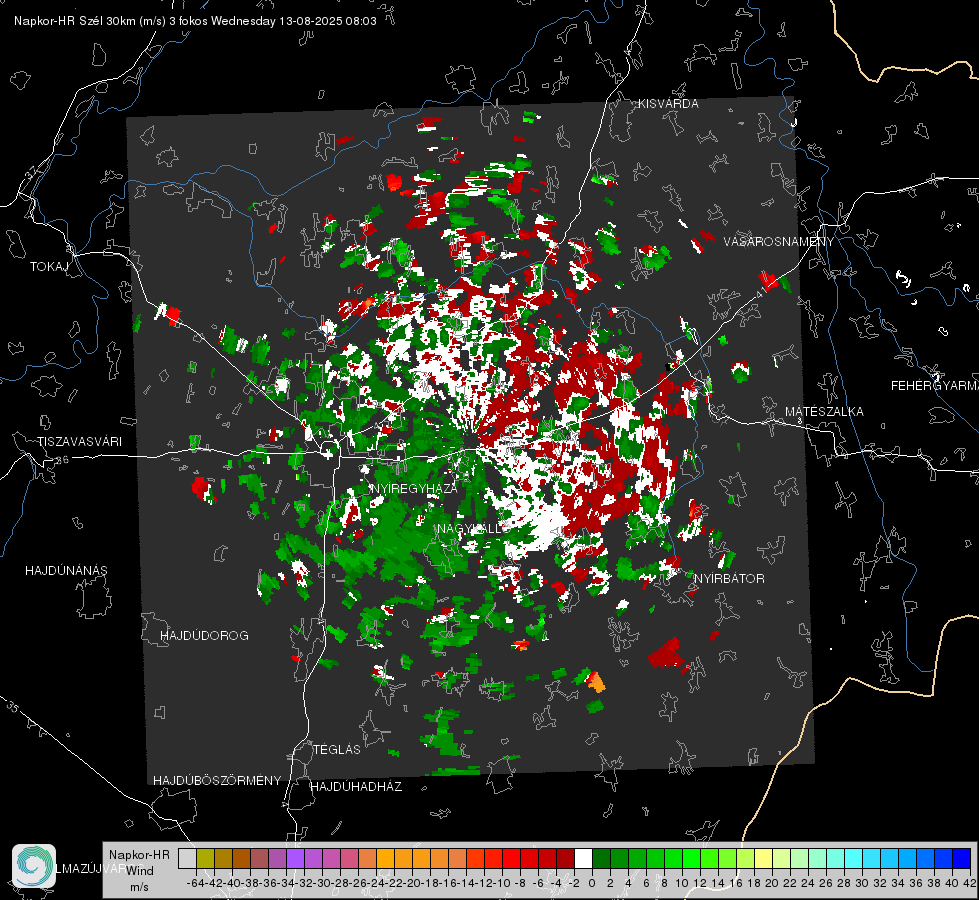Click the TÉGLÁS town label
This screenshot has width=979, height=900.
(x=337, y=750)
